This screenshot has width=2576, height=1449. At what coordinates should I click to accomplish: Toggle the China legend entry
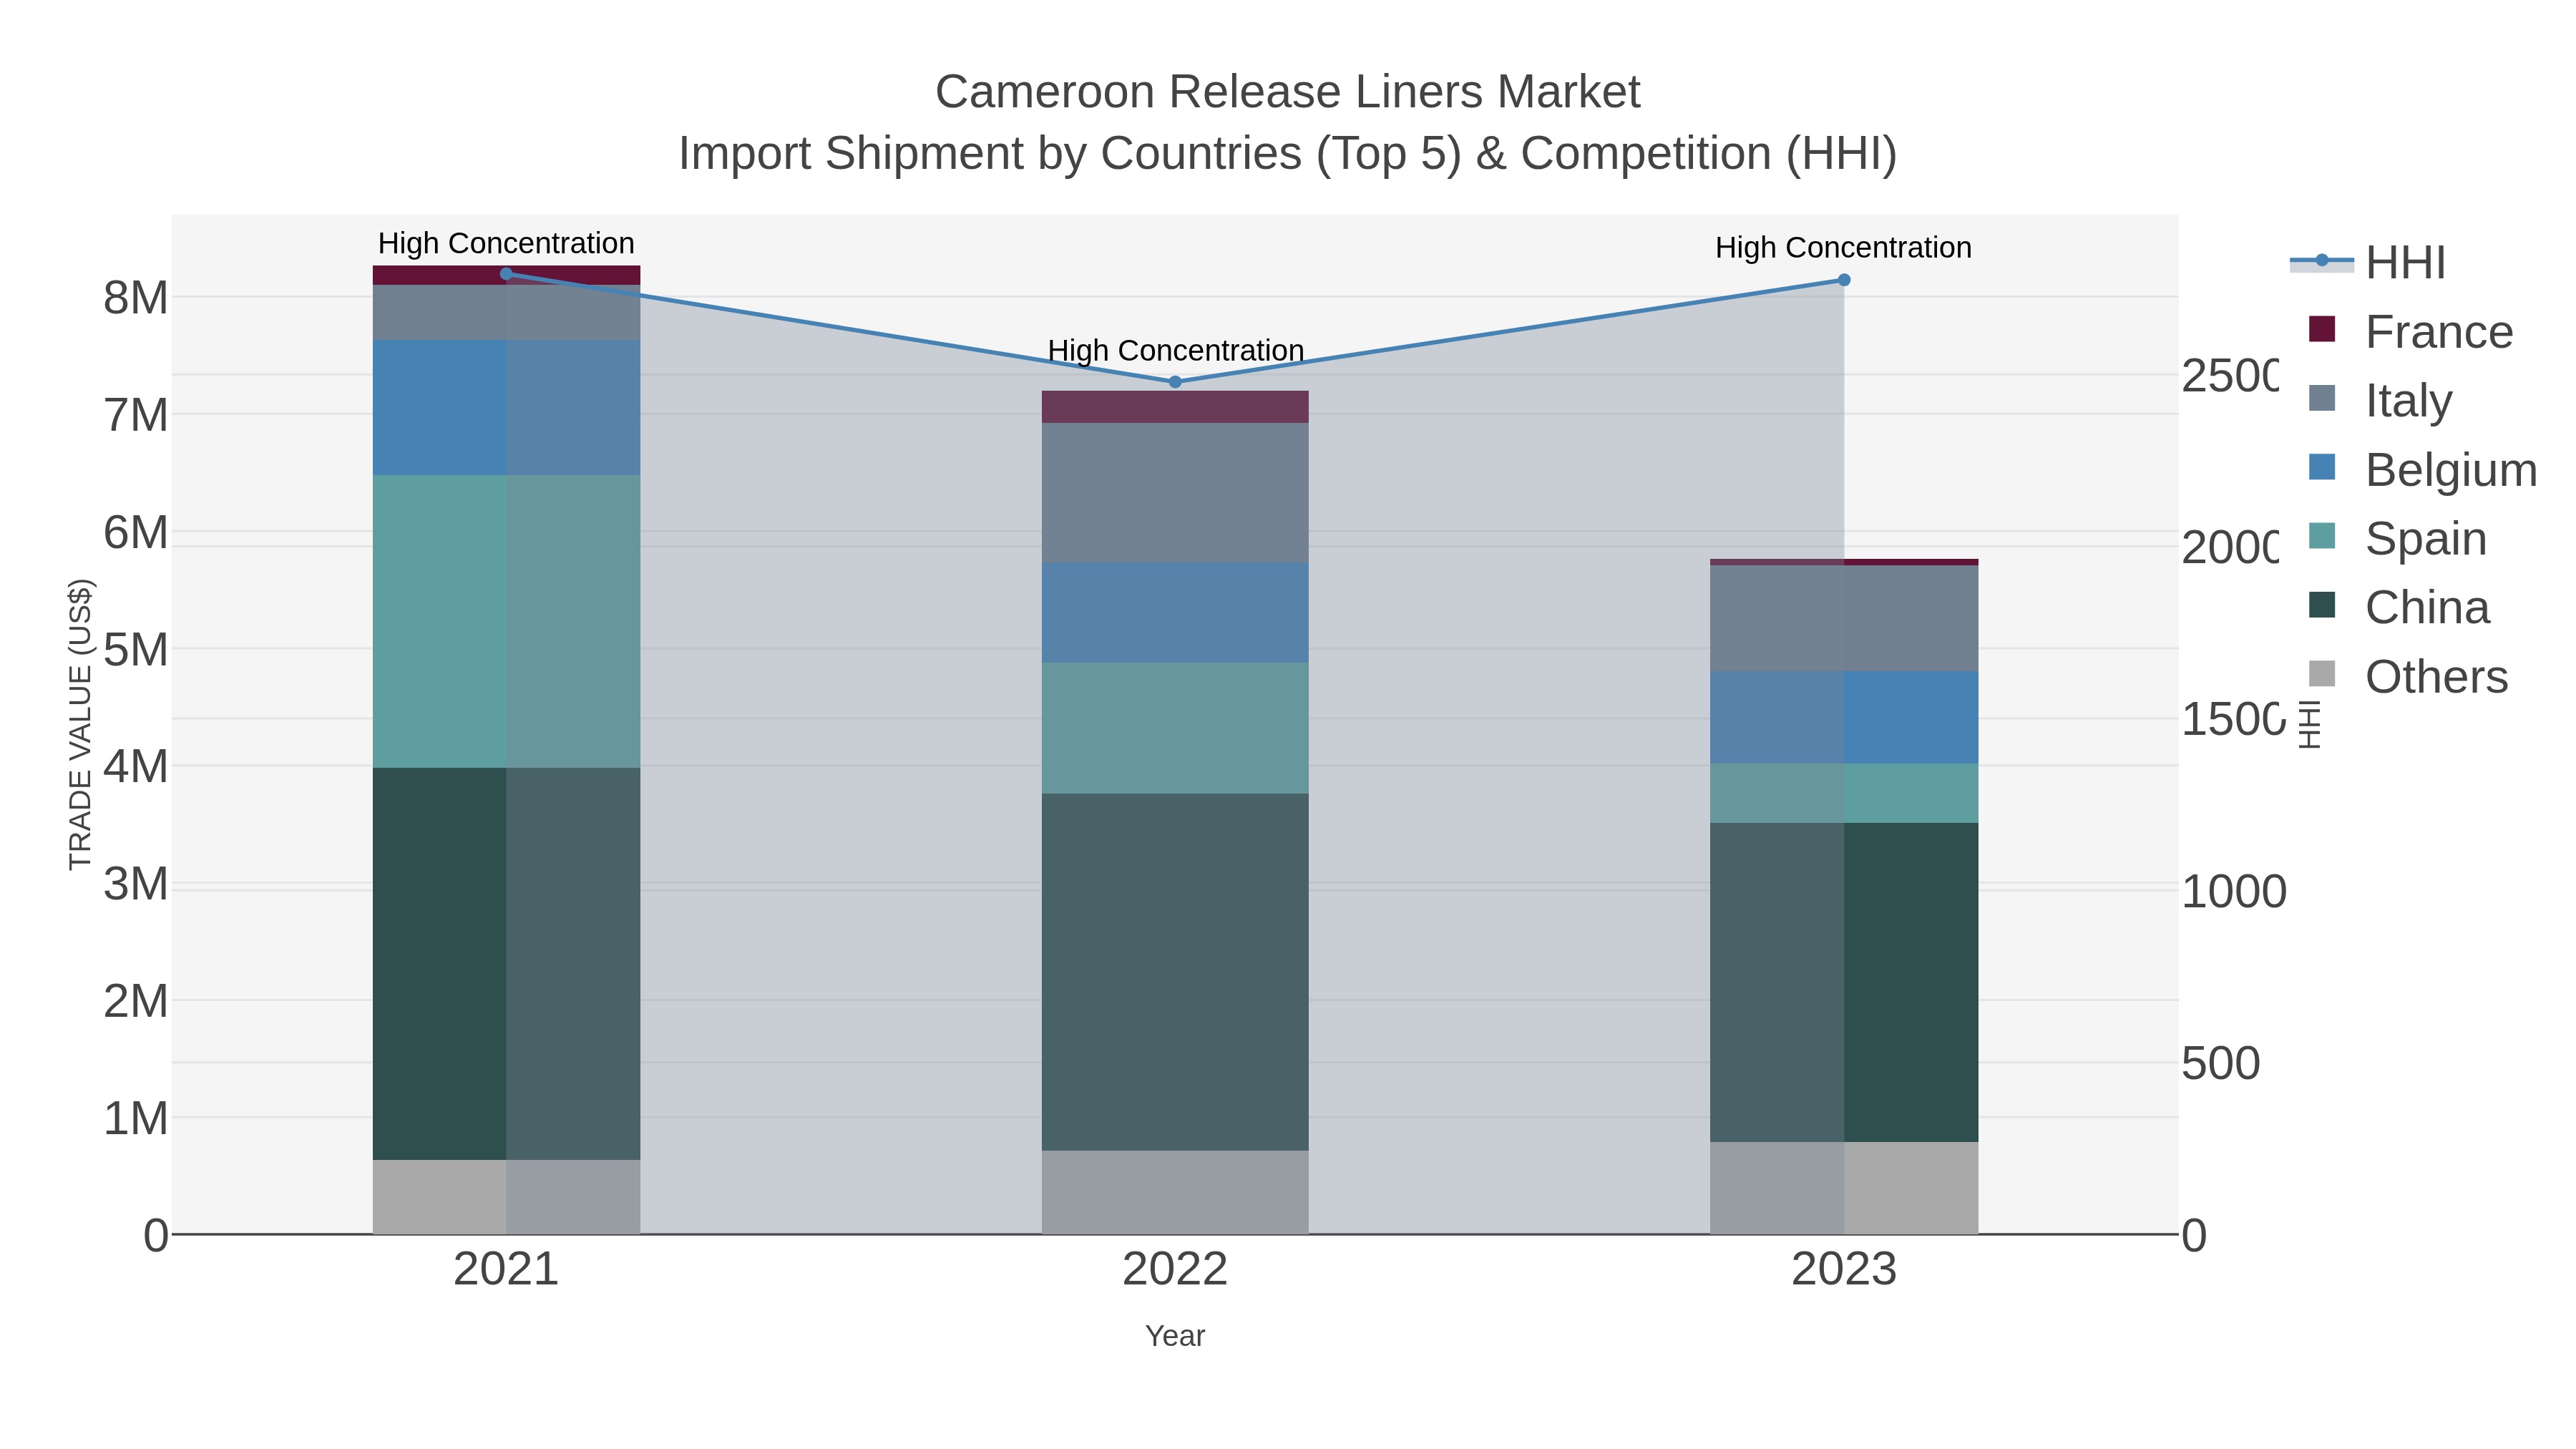click(x=2399, y=608)
